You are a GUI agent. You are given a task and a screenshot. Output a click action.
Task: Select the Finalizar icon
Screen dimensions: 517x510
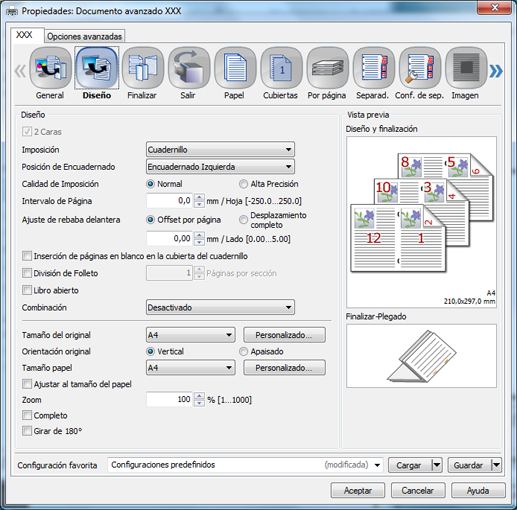[x=143, y=68]
